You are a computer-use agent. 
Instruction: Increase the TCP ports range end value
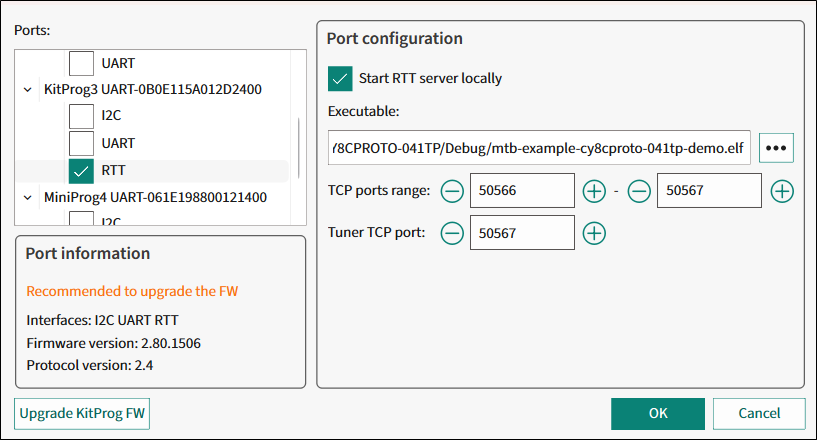[782, 191]
